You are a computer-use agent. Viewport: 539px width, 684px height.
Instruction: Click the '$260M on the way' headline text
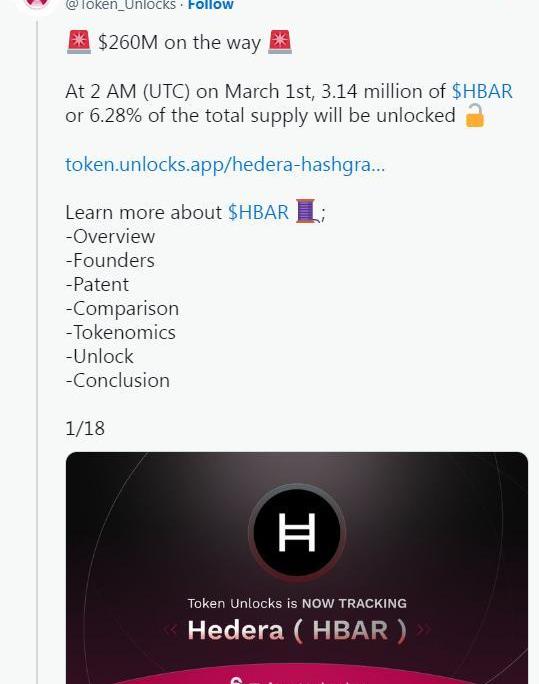179,43
